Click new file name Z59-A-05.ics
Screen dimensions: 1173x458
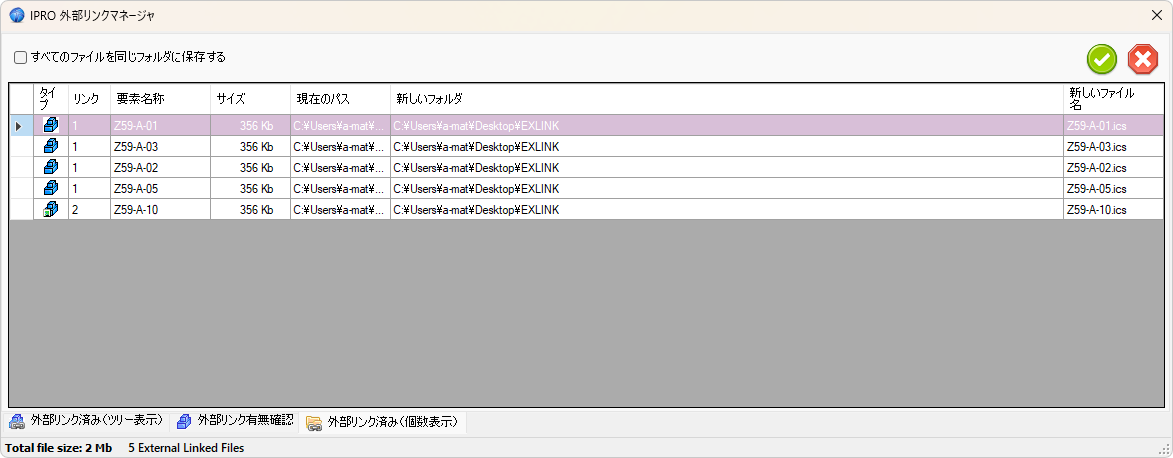1113,189
